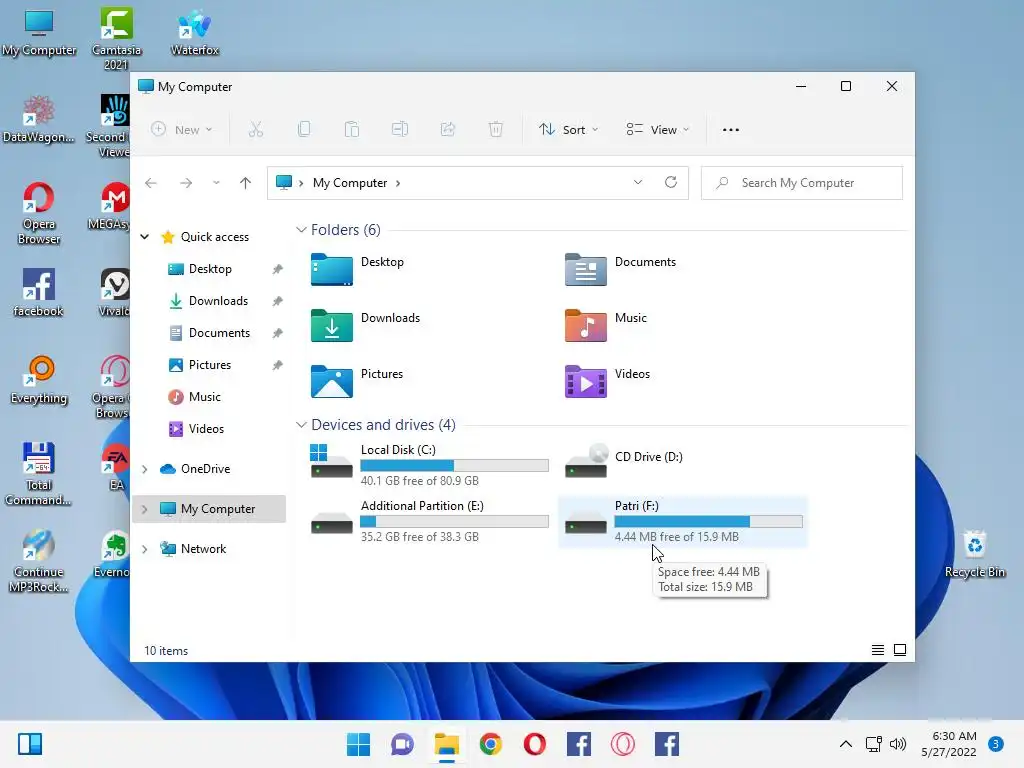Click the Delete trash icon in toolbar
1024x768 pixels.
496,129
